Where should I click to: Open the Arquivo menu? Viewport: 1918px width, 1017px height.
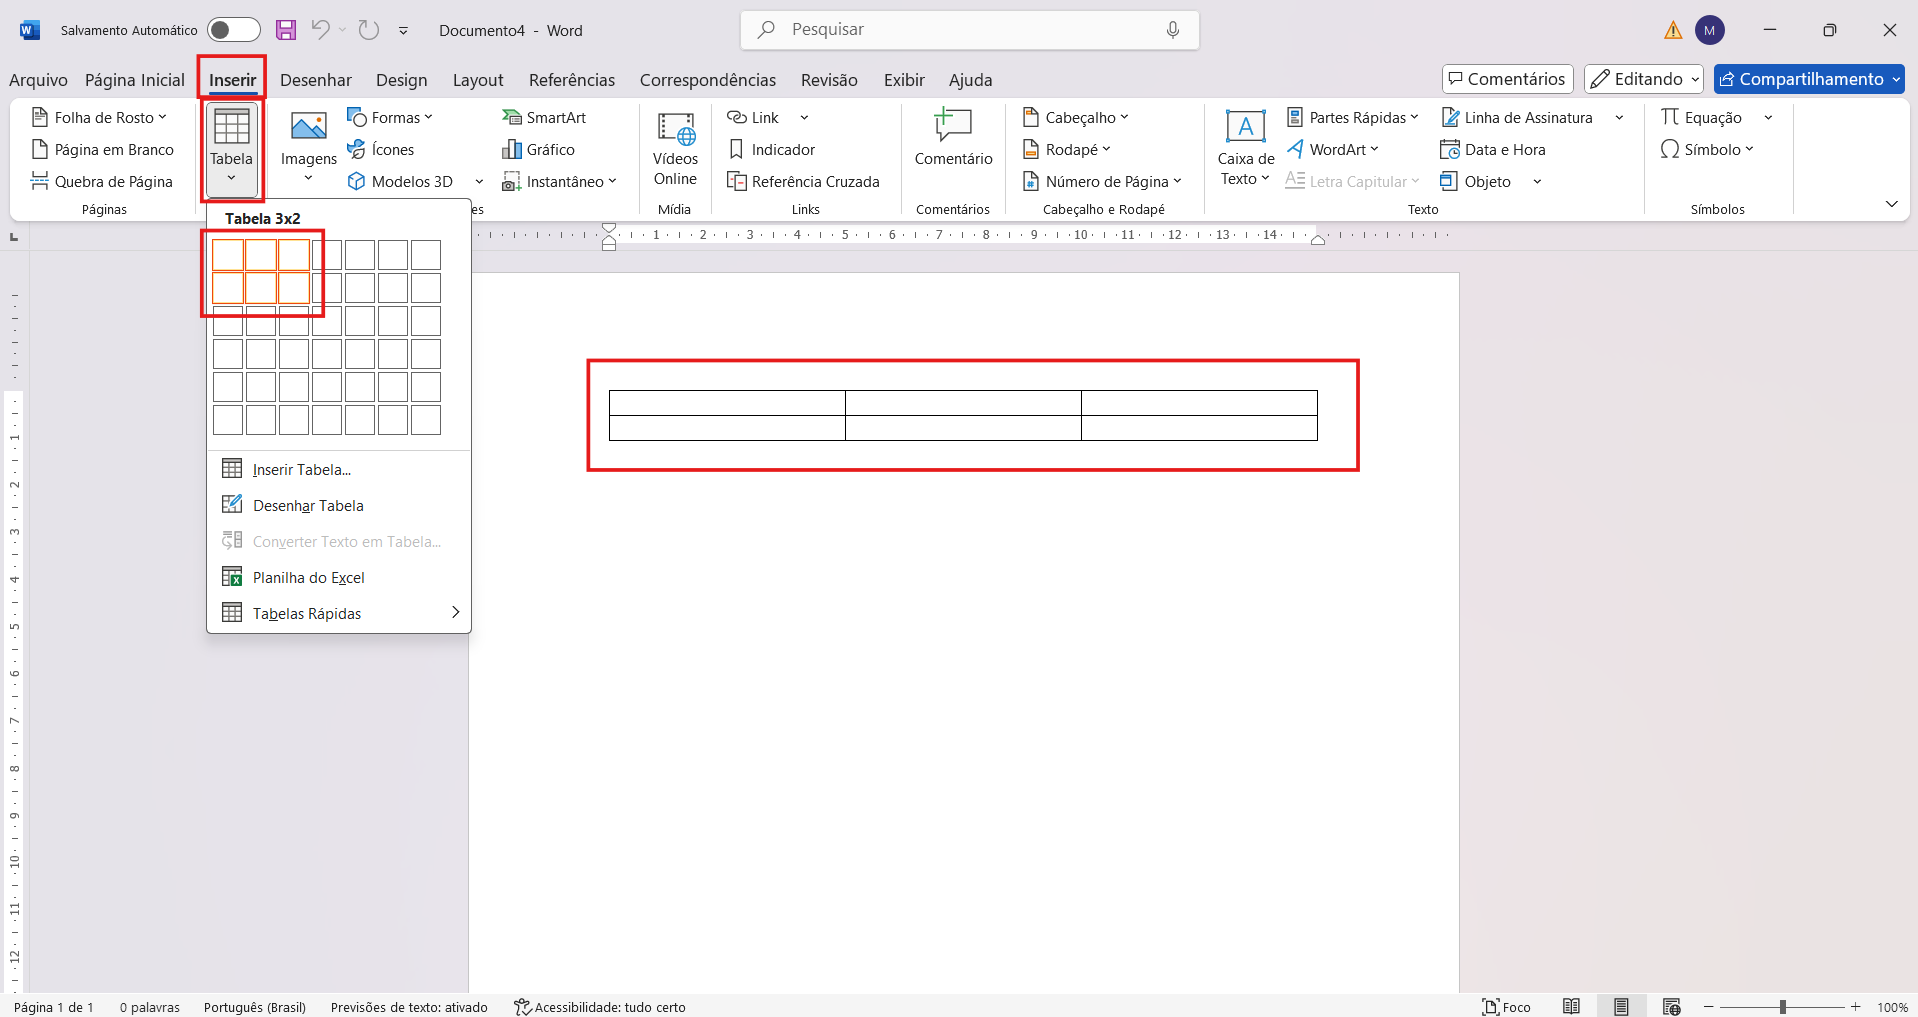pos(38,80)
